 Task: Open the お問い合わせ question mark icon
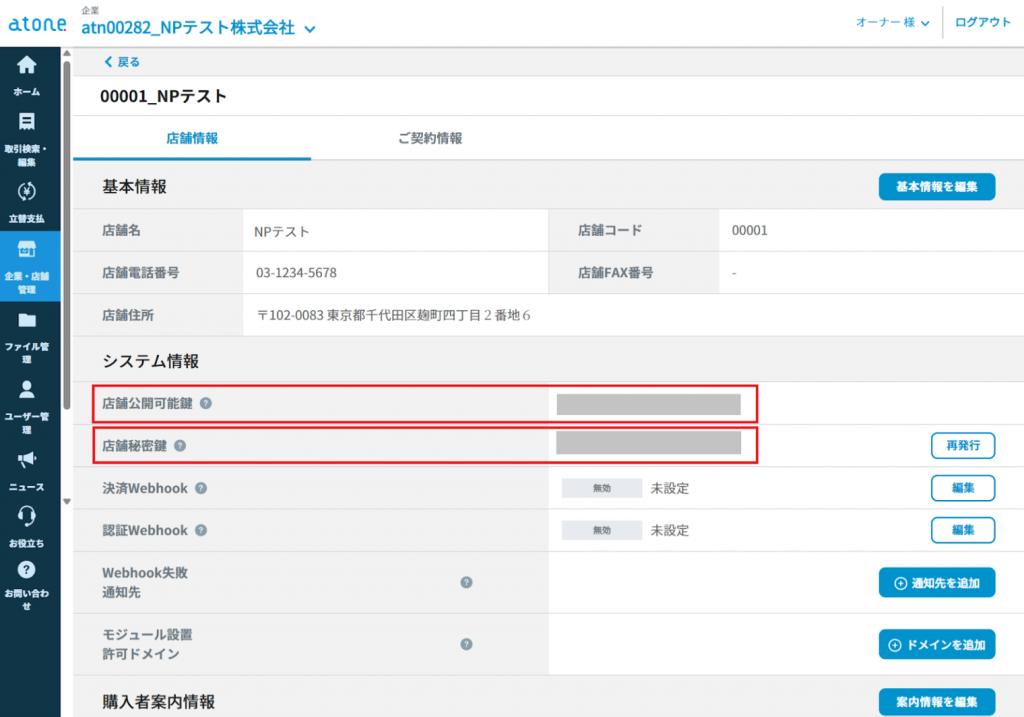[27, 570]
